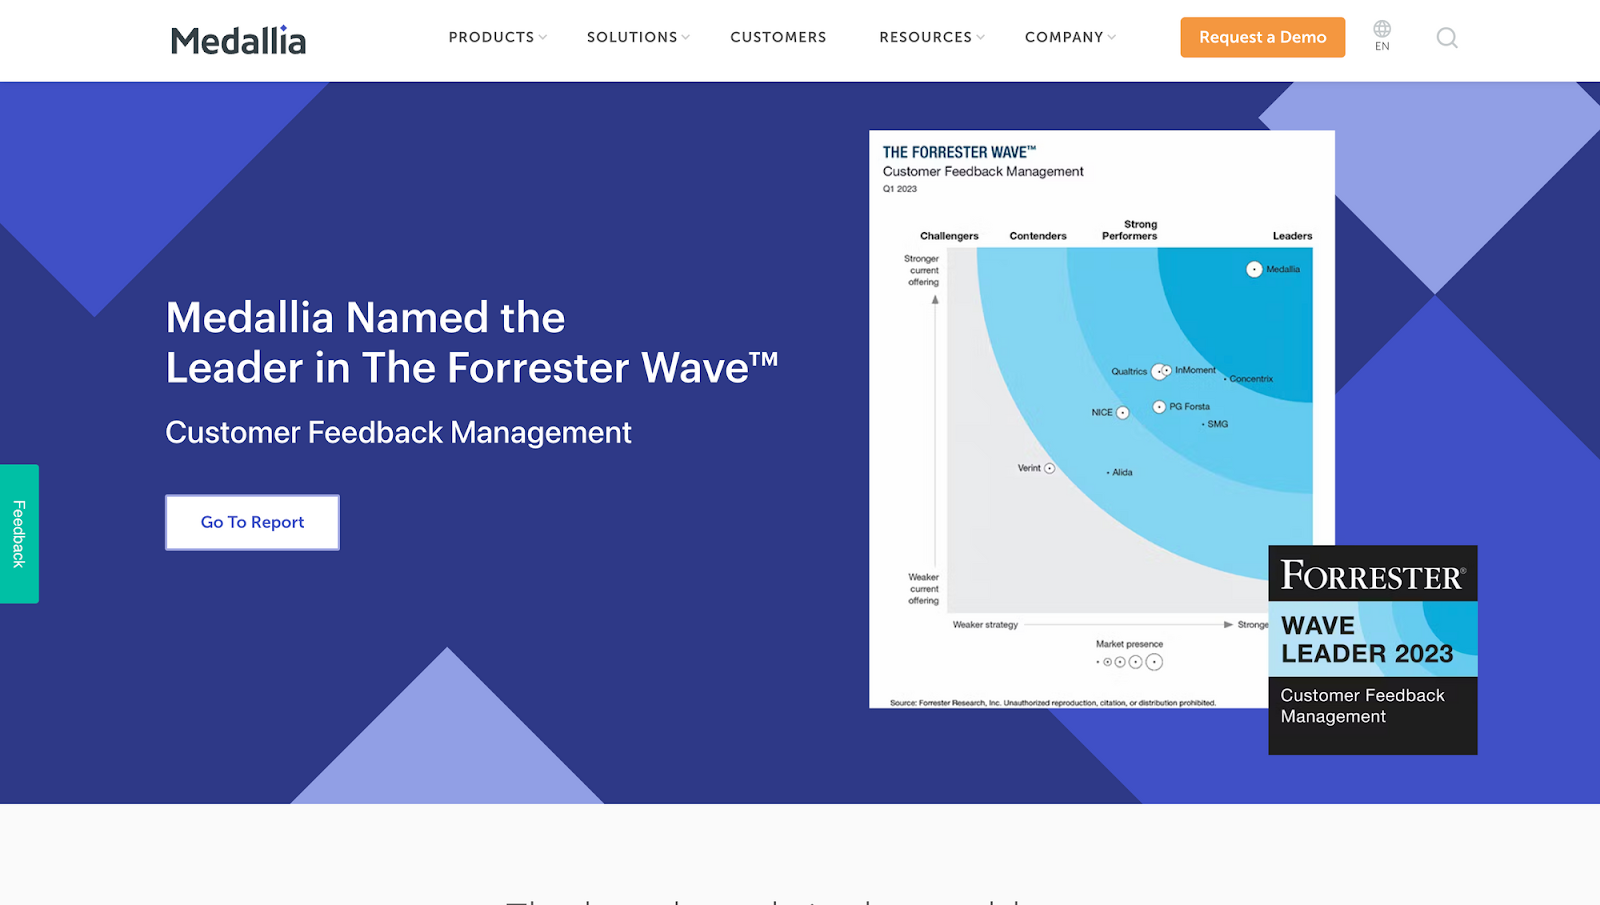The height and width of the screenshot is (905, 1600).
Task: Click the globe language selector icon
Action: pos(1381,30)
